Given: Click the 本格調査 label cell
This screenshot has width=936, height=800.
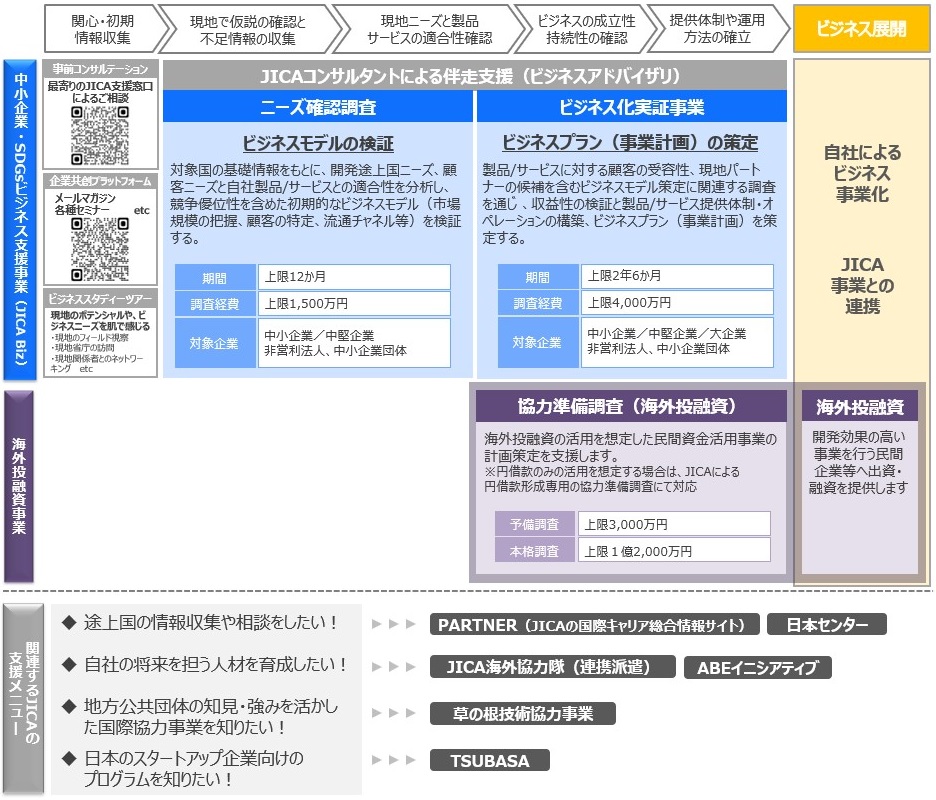Looking at the screenshot, I should coord(534,550).
